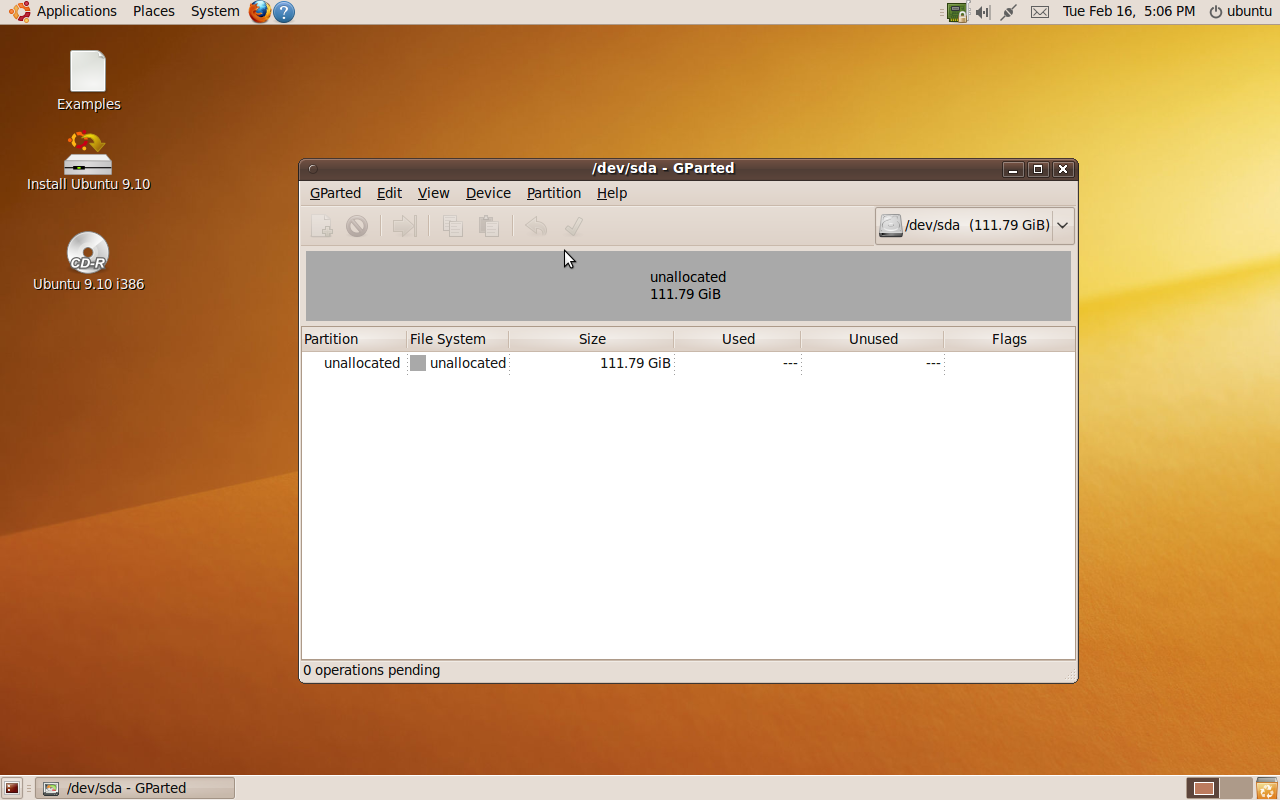Open the Trash icon in bottom panel
This screenshot has width=1280, height=800.
click(1266, 788)
